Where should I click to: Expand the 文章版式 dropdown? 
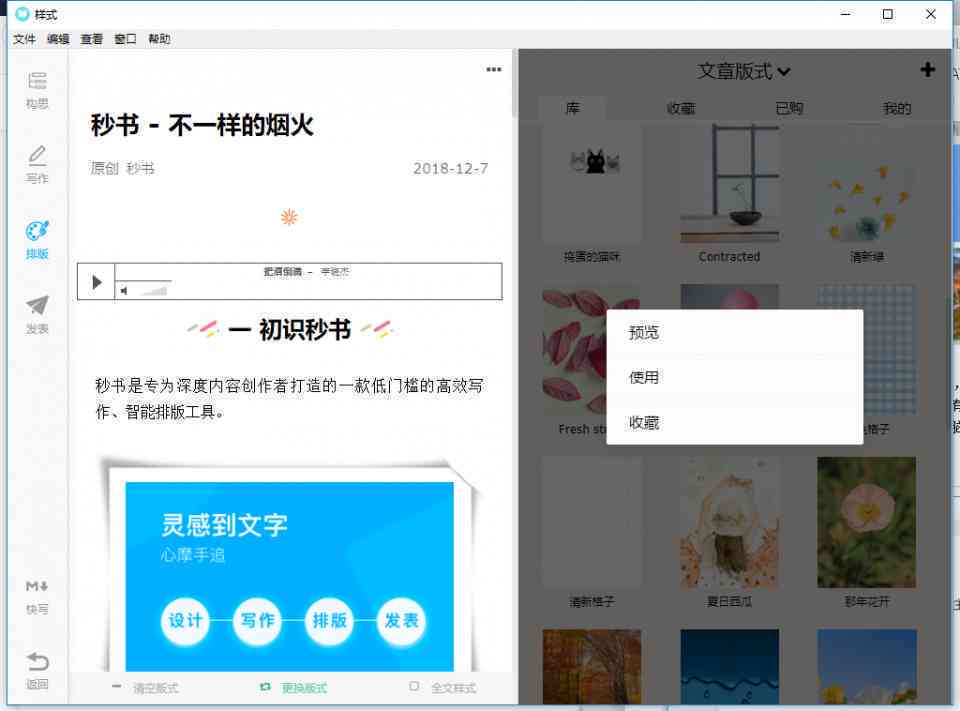pyautogui.click(x=743, y=71)
